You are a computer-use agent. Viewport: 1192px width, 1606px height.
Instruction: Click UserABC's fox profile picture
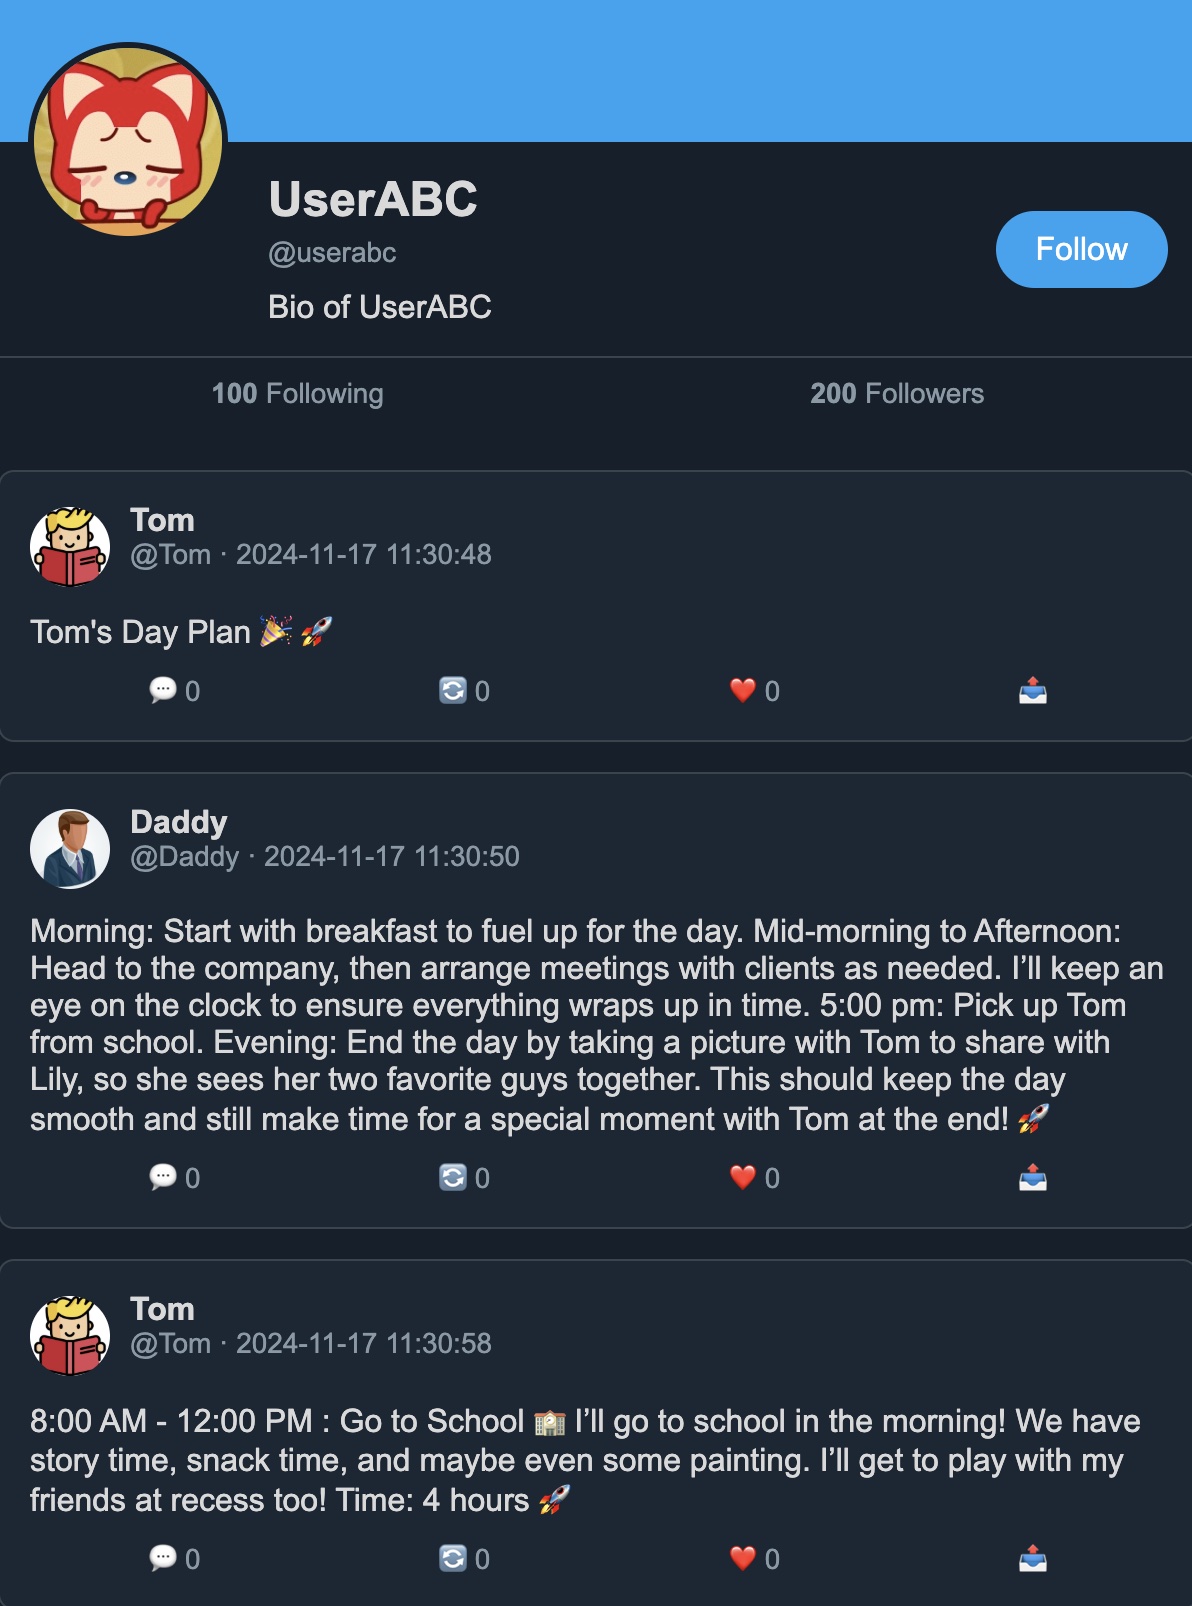click(128, 141)
